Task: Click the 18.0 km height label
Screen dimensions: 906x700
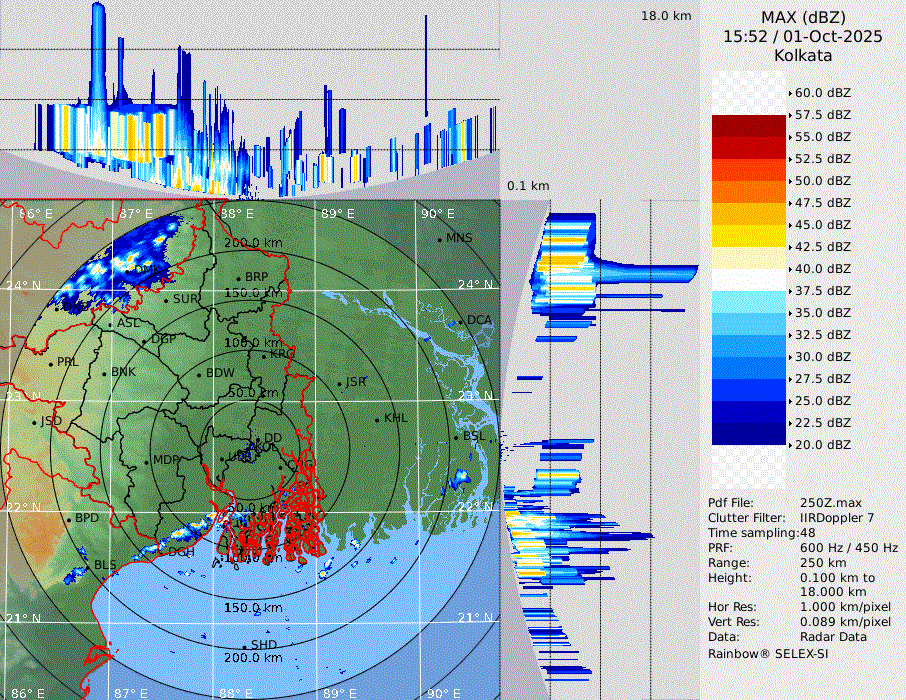Action: pyautogui.click(x=666, y=16)
